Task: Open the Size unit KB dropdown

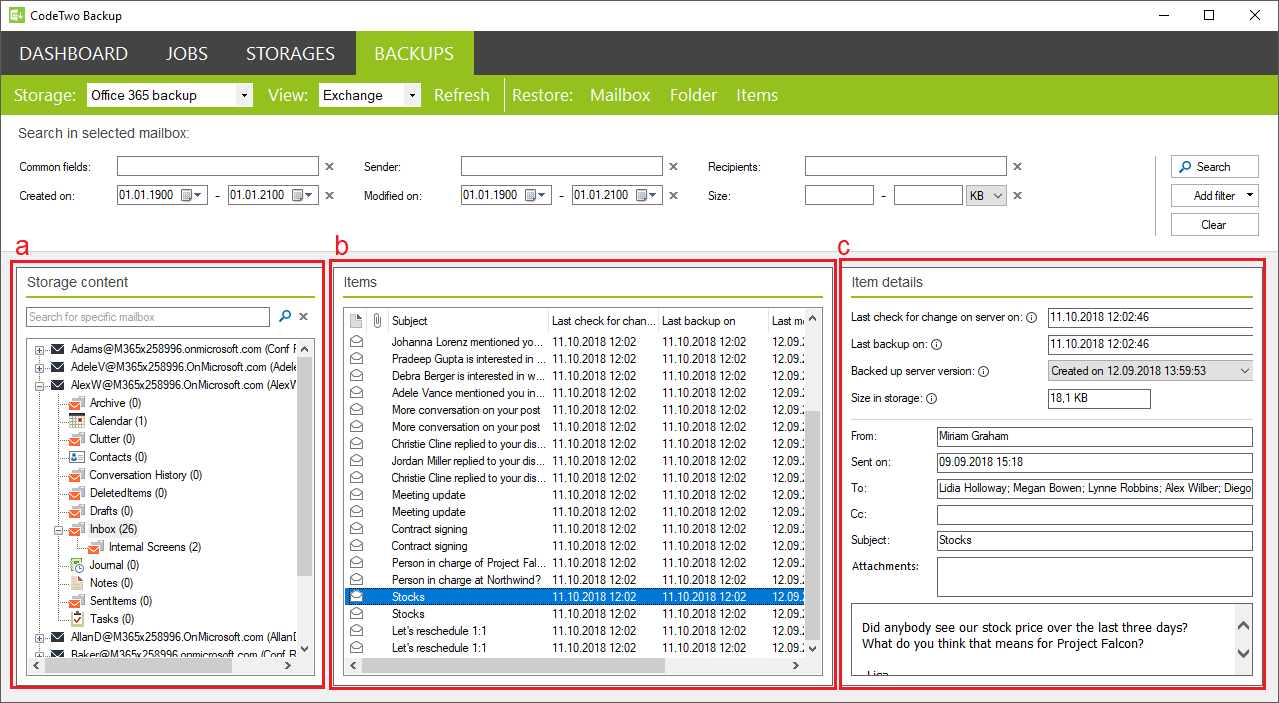Action: click(985, 196)
